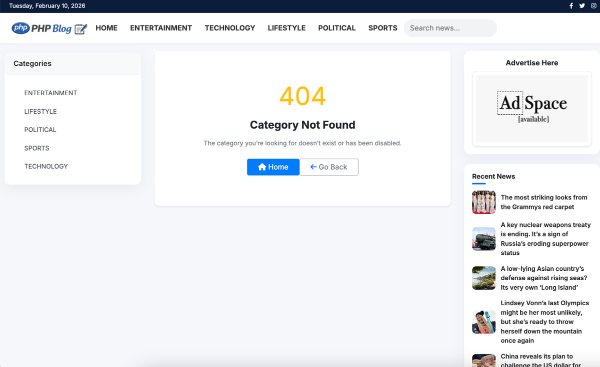Click the date 'Tuesday, February 10, 2026'
The image size is (600, 367).
(x=47, y=6)
